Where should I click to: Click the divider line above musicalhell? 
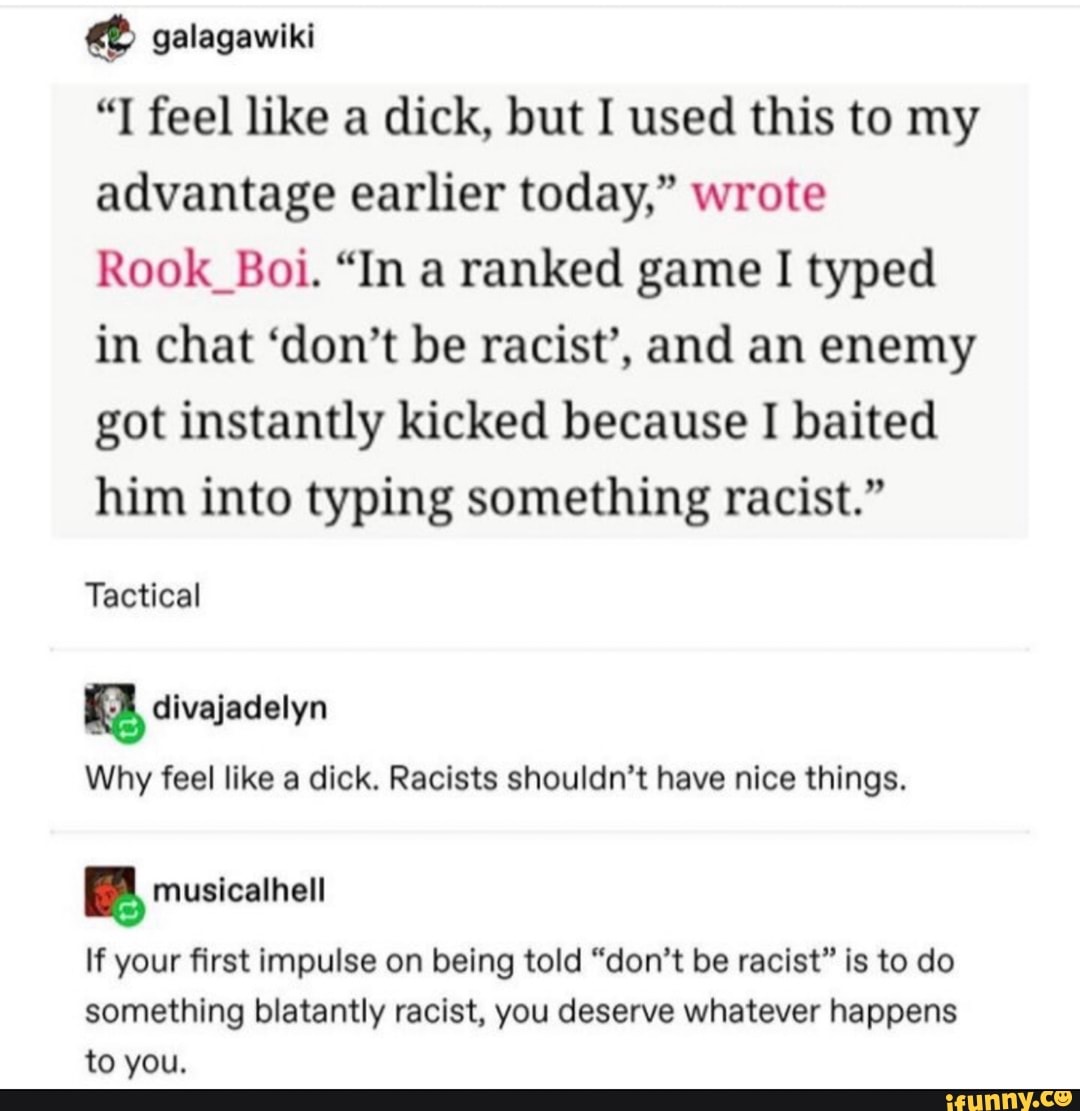[539, 831]
